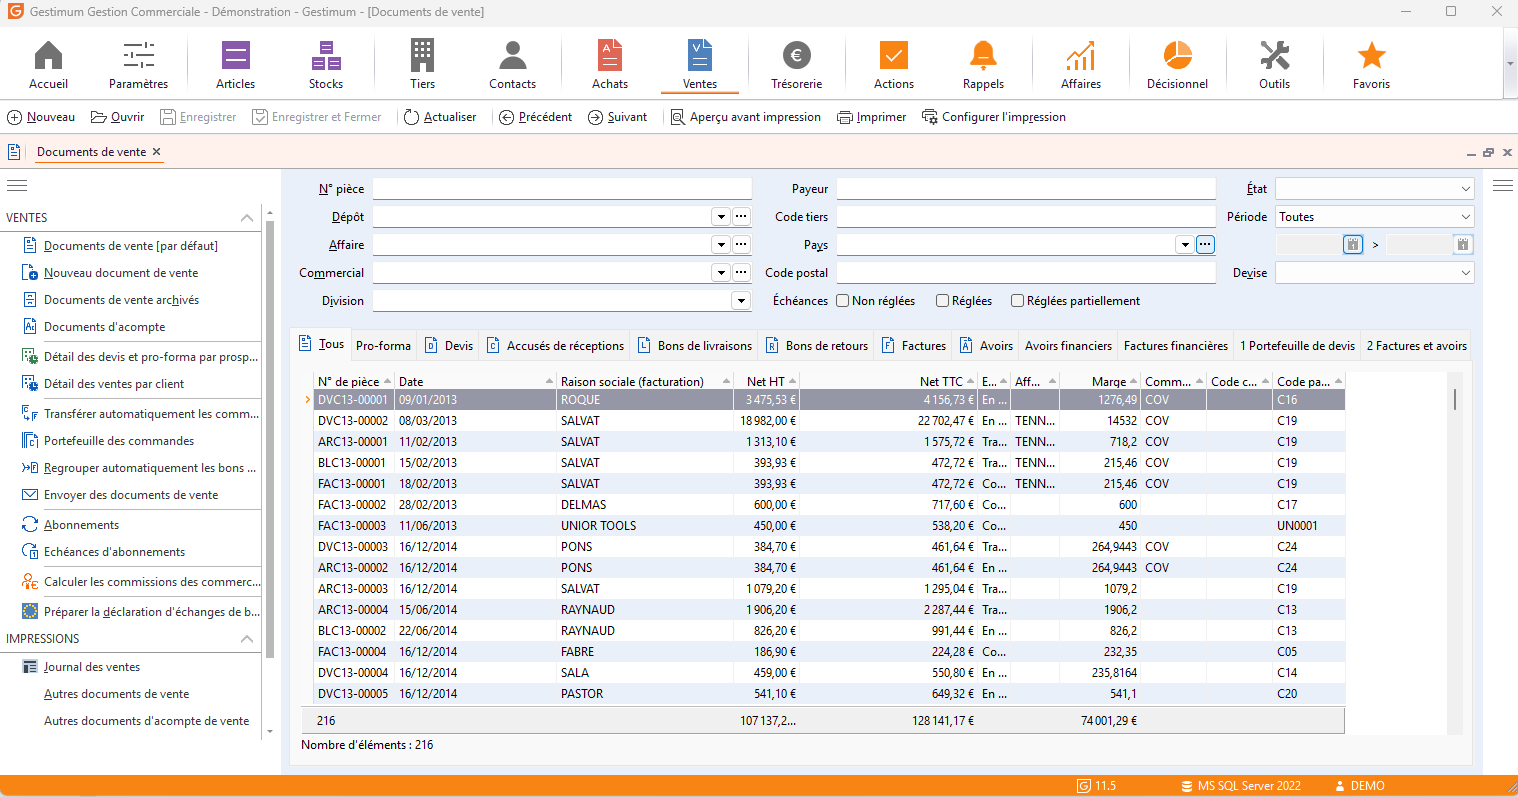Check the Non réglées checkbox
Image resolution: width=1518 pixels, height=797 pixels.
click(x=843, y=301)
